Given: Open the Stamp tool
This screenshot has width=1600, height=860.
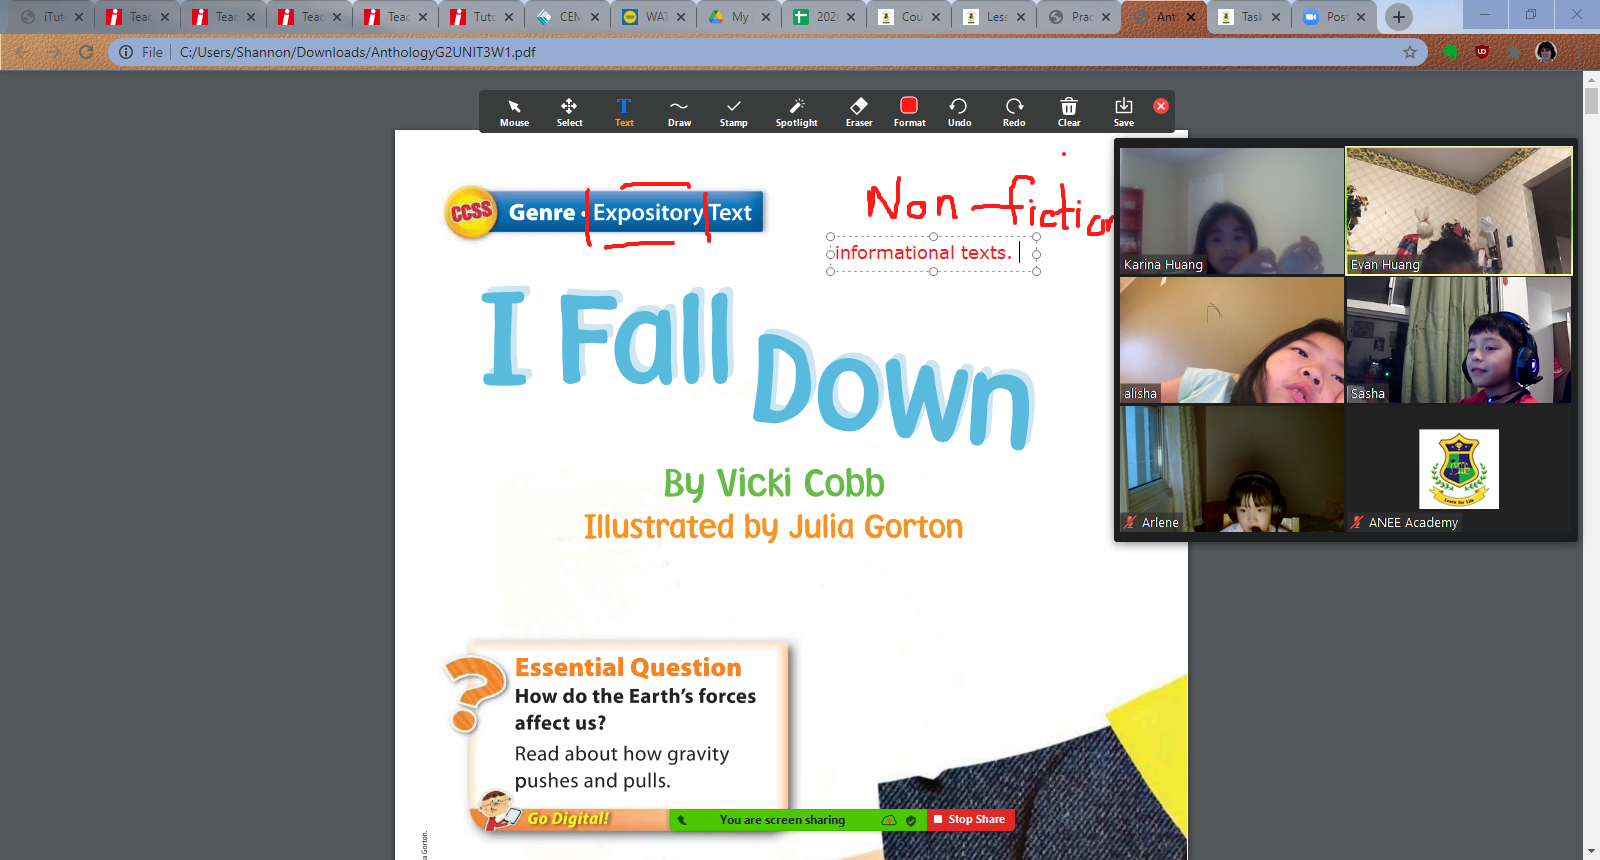Looking at the screenshot, I should pos(733,112).
